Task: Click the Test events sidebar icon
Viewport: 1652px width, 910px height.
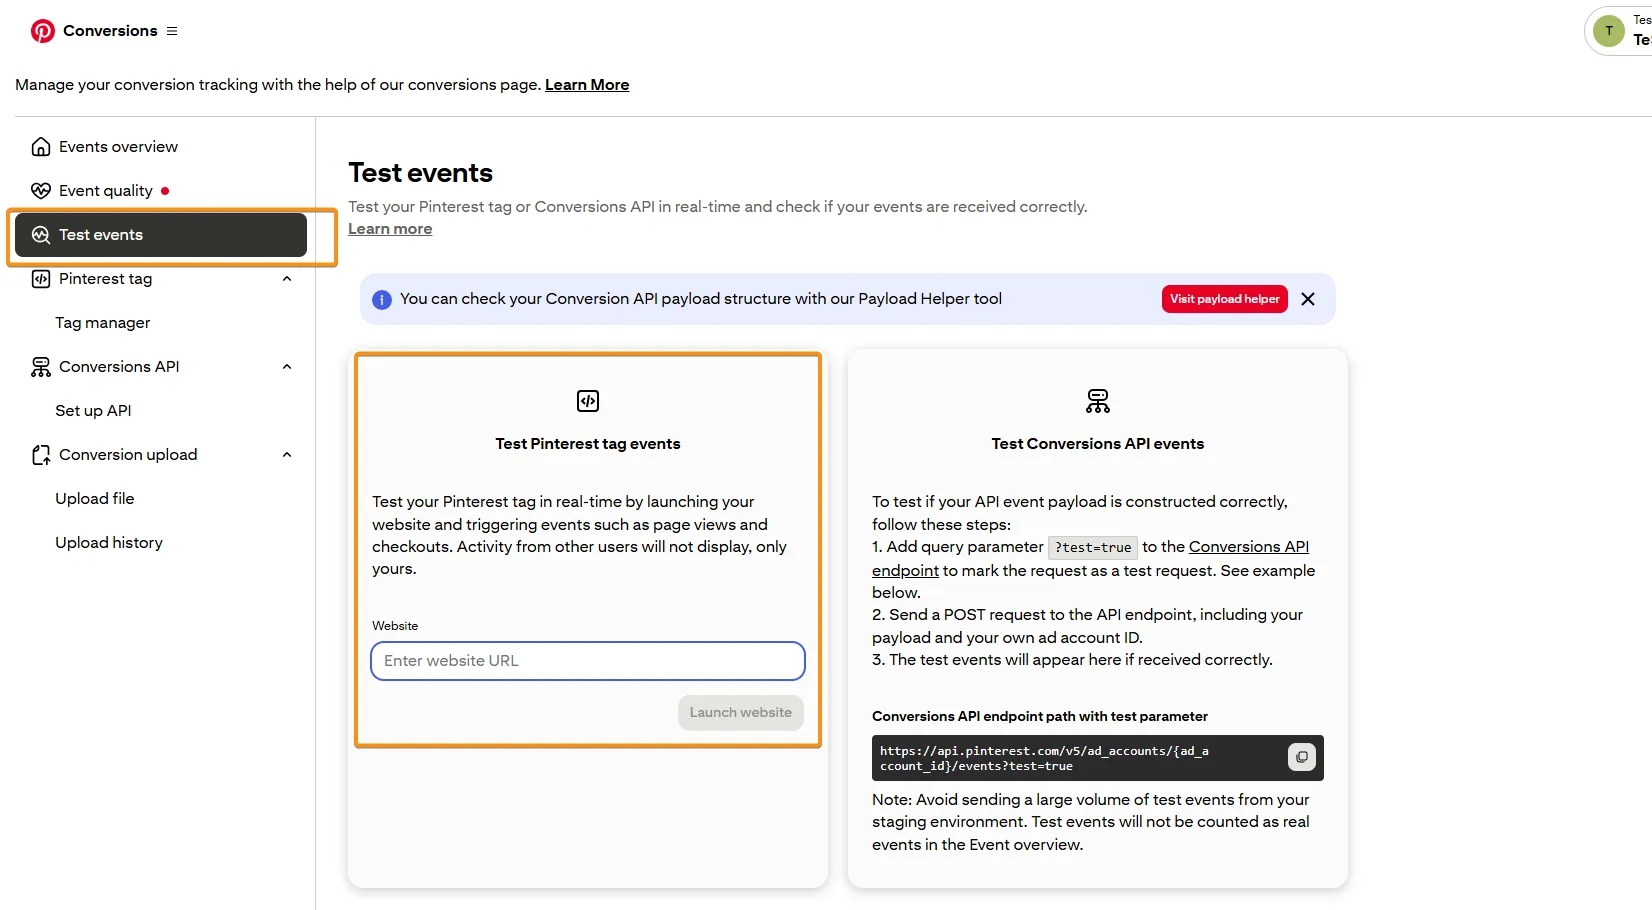Action: (x=41, y=235)
